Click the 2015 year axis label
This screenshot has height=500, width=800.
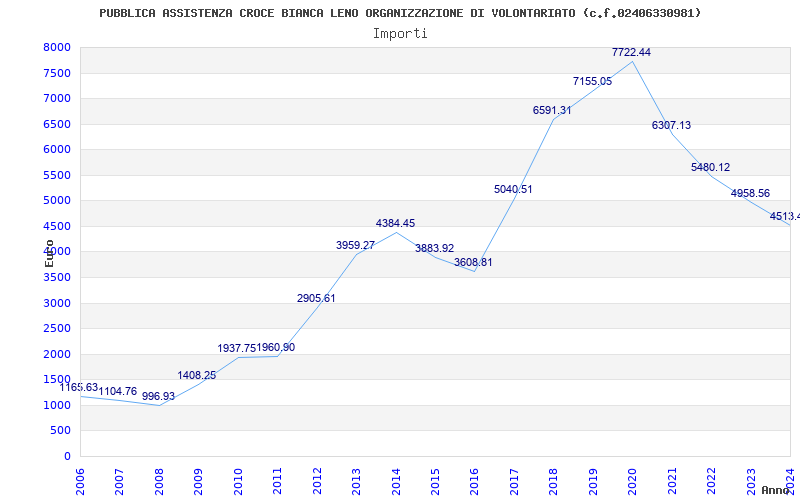(x=435, y=481)
